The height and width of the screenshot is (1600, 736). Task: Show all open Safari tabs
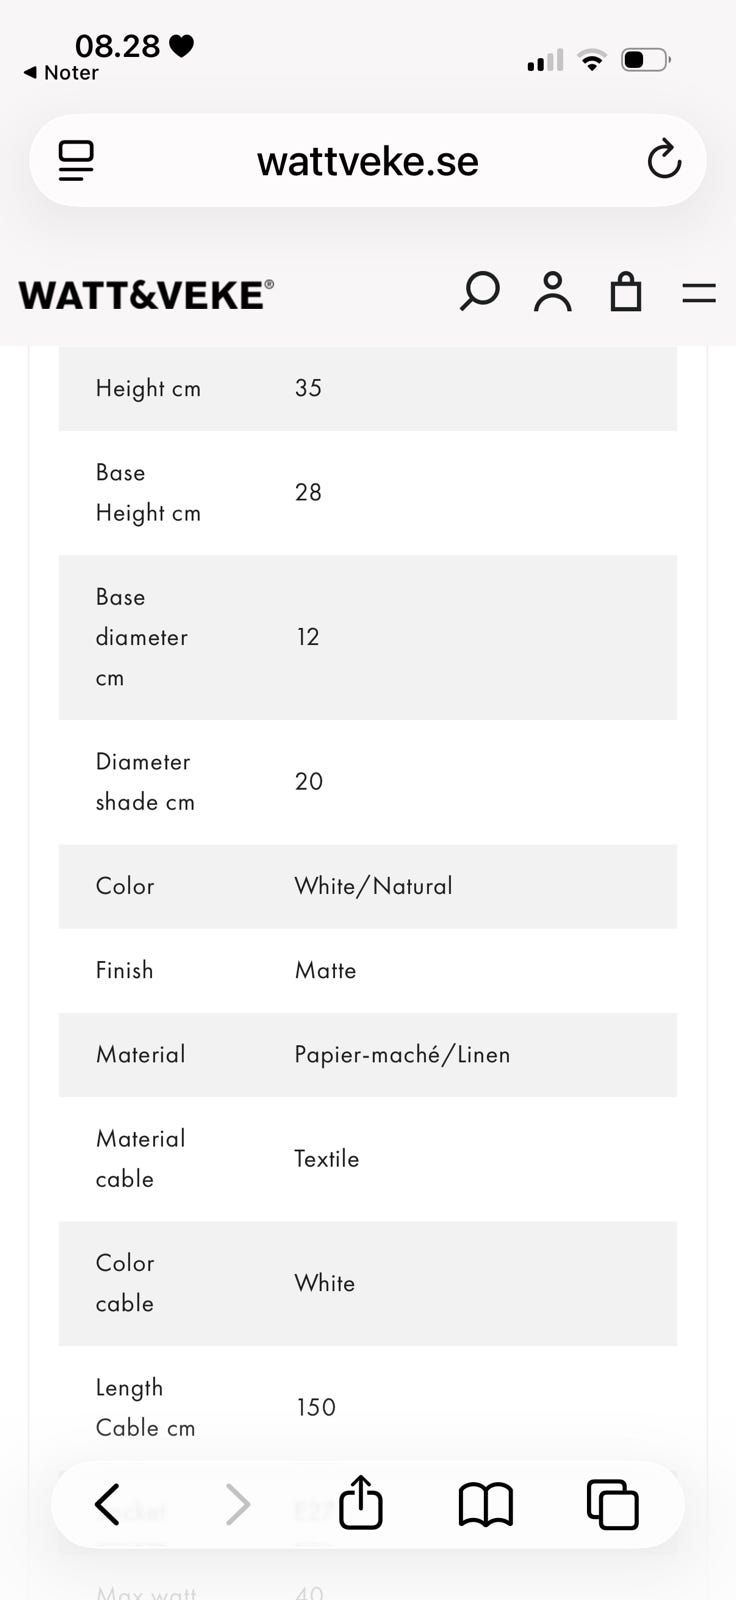pyautogui.click(x=612, y=1505)
